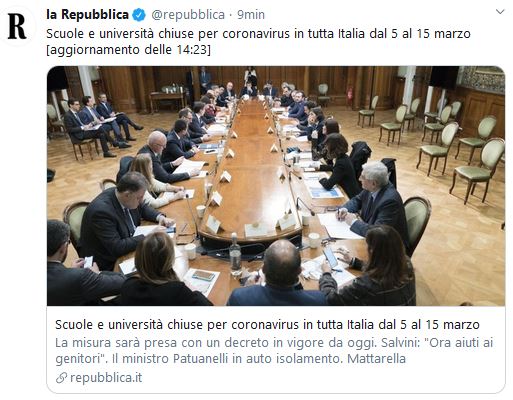The image size is (513, 400).
Task: Click the "[aggiornamento delle 14:23]" text
Action: click(x=128, y=50)
